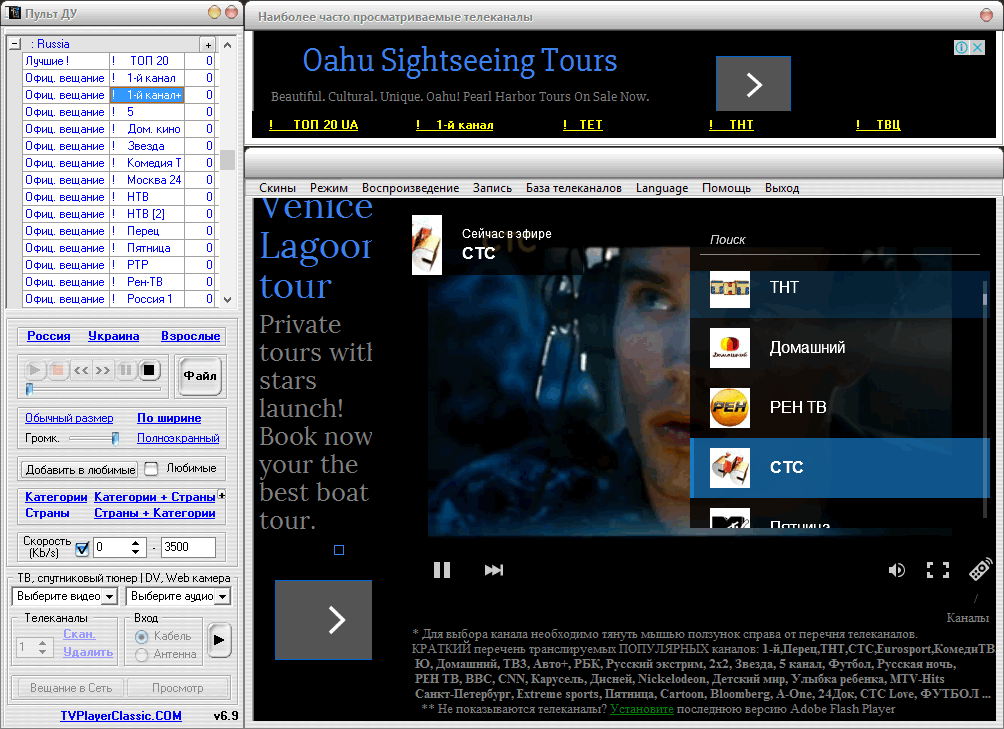1004x729 pixels.
Task: Open the Выберите видео dropdown
Action: (x=109, y=597)
